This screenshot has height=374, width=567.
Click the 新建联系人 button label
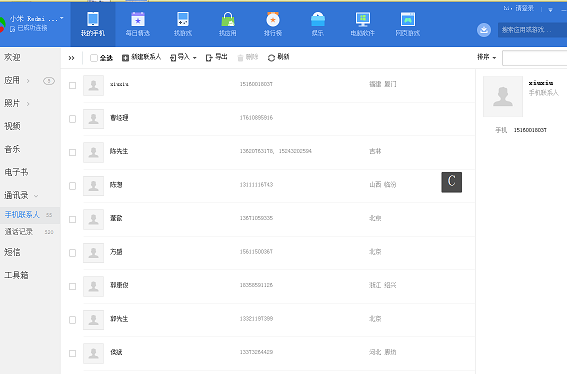[146, 57]
